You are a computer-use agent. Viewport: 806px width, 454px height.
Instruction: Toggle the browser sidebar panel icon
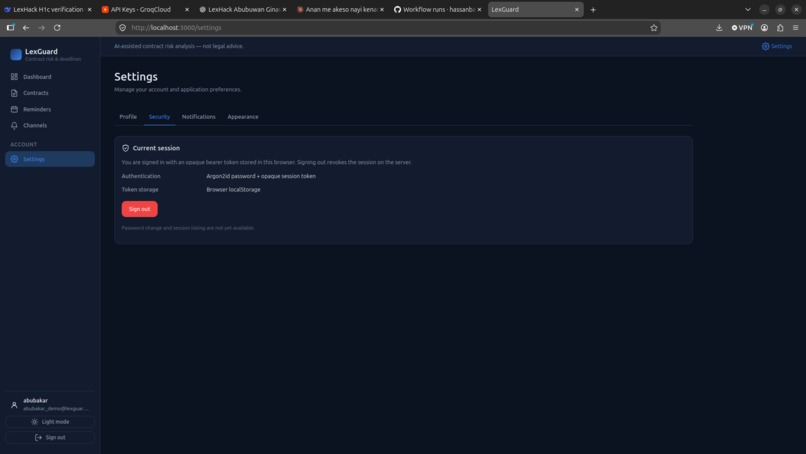tap(10, 28)
